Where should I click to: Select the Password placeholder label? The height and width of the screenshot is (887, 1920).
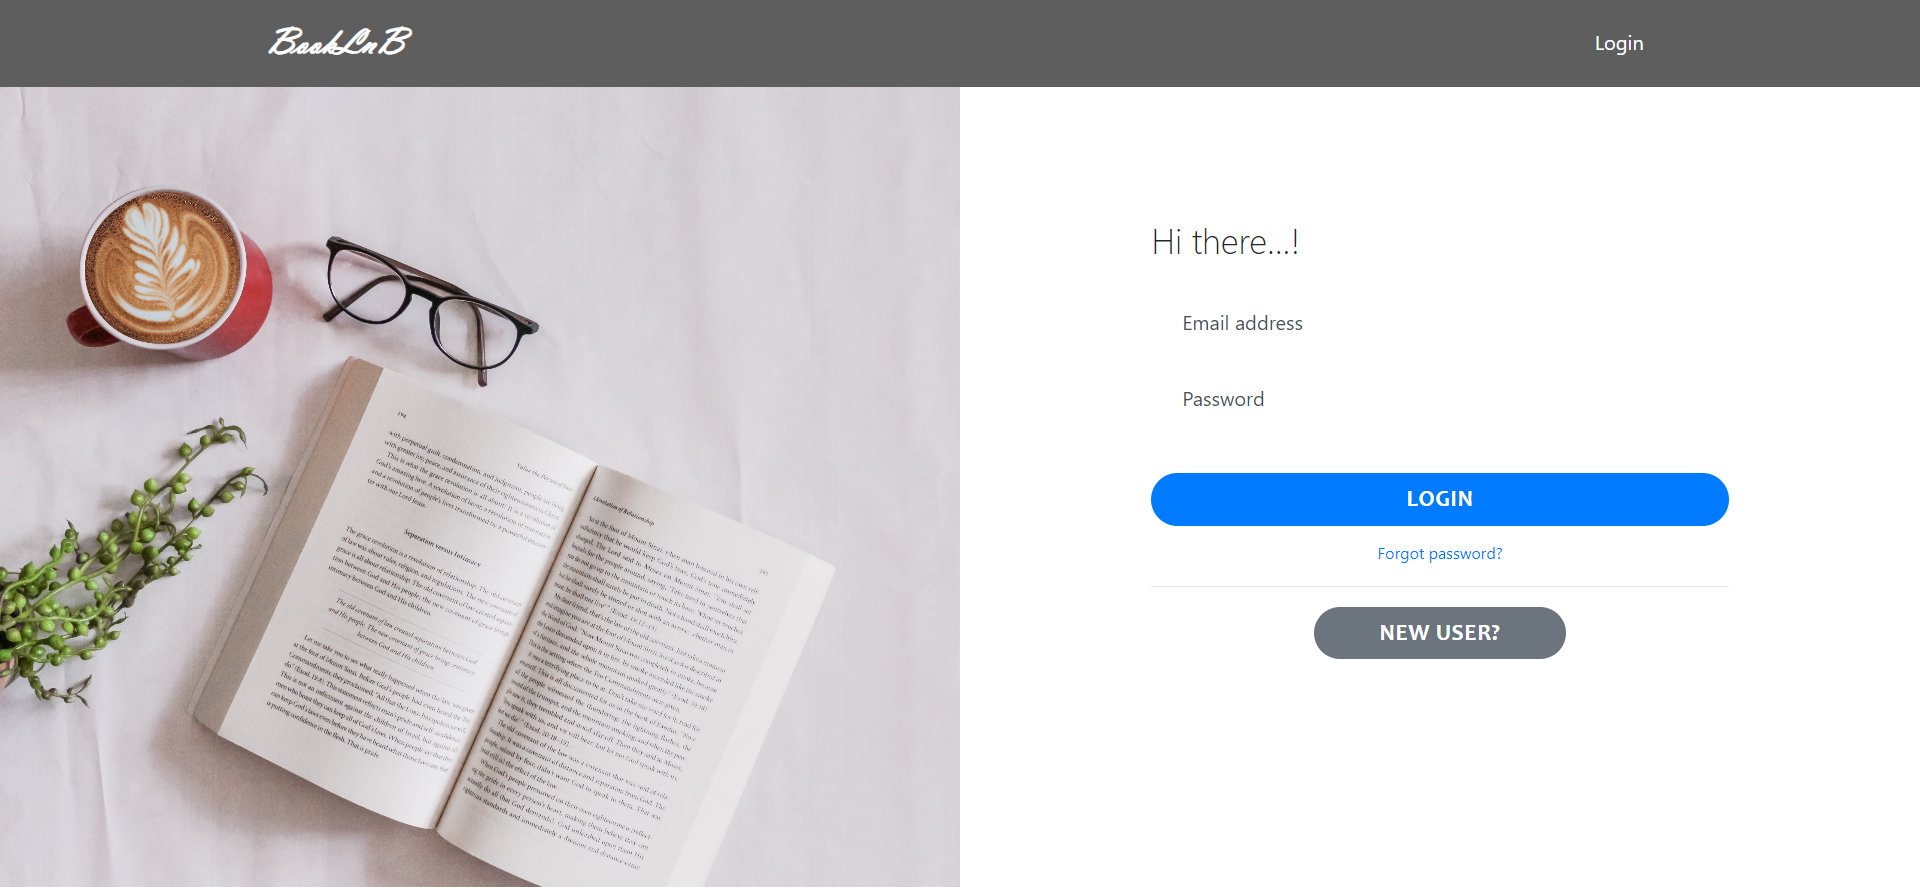pyautogui.click(x=1223, y=399)
